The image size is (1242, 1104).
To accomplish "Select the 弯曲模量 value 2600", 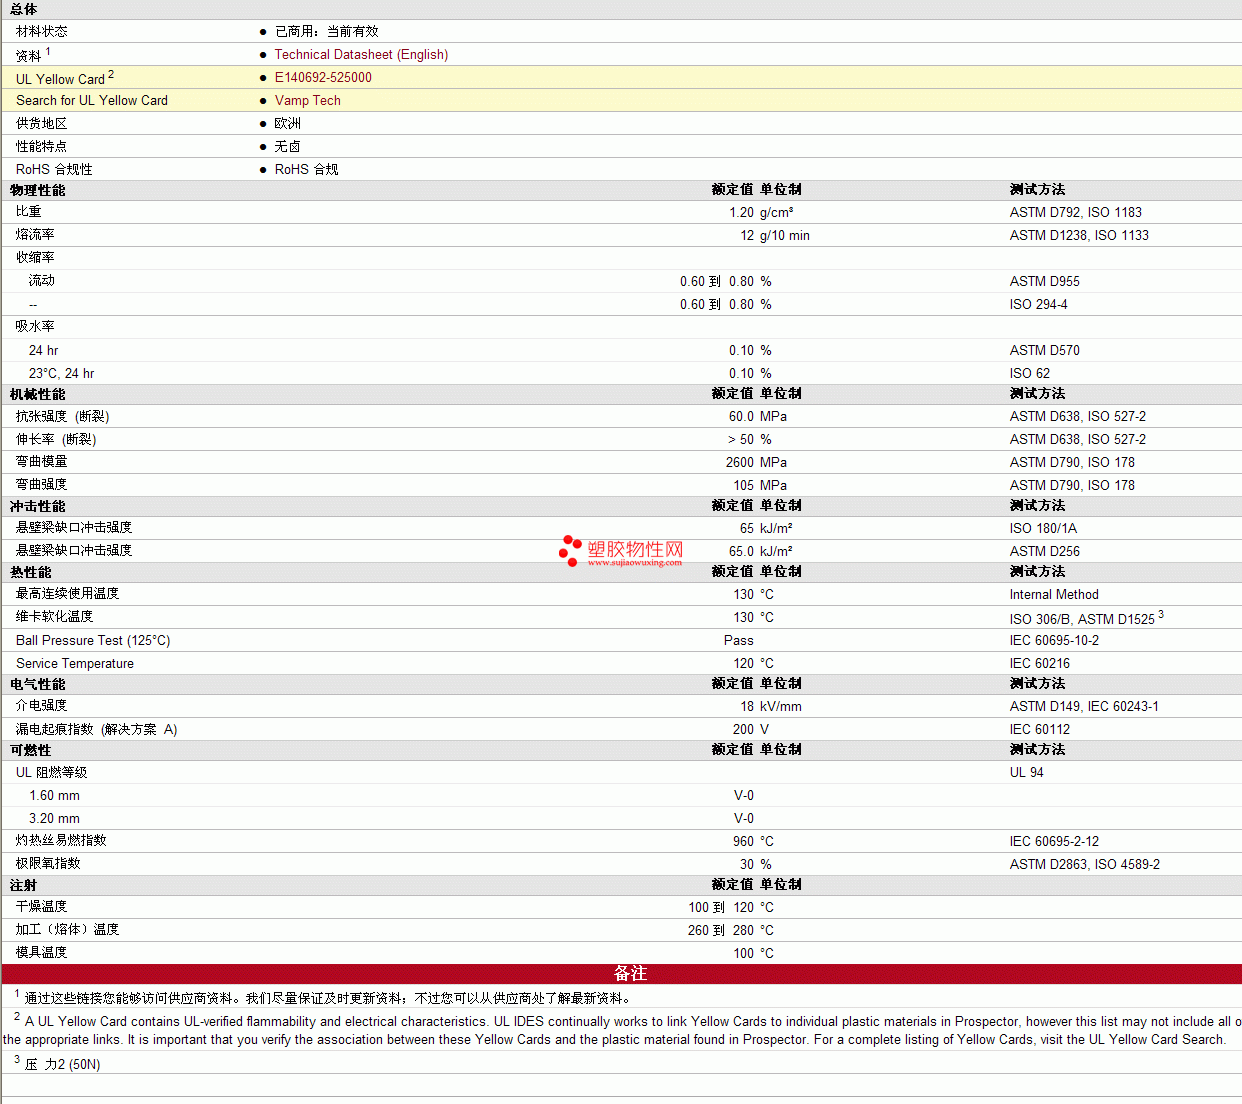I will pos(740,463).
